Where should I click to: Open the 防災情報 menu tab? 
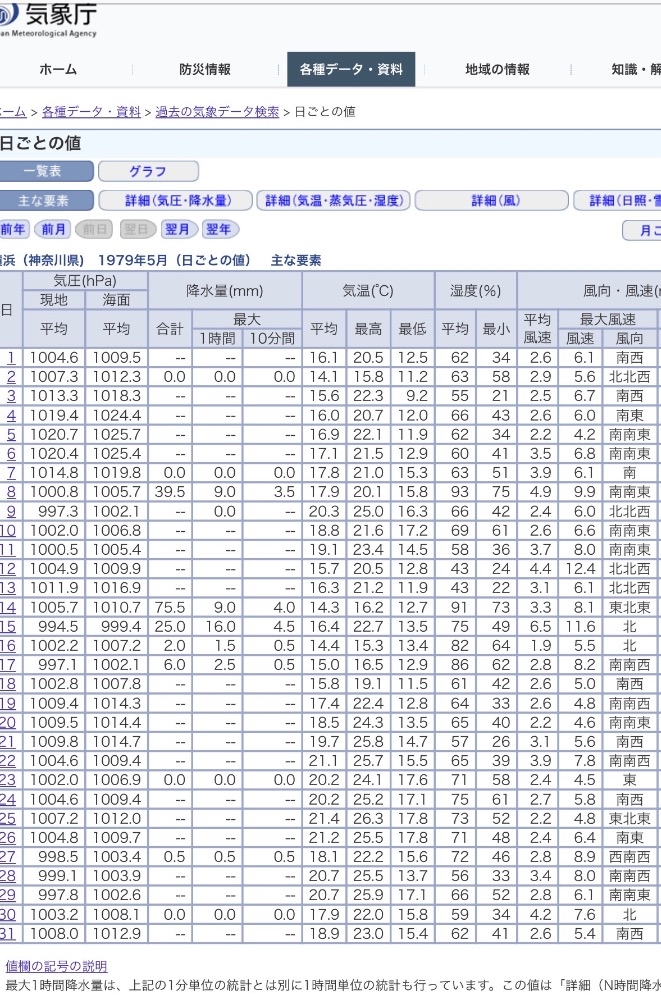[204, 70]
